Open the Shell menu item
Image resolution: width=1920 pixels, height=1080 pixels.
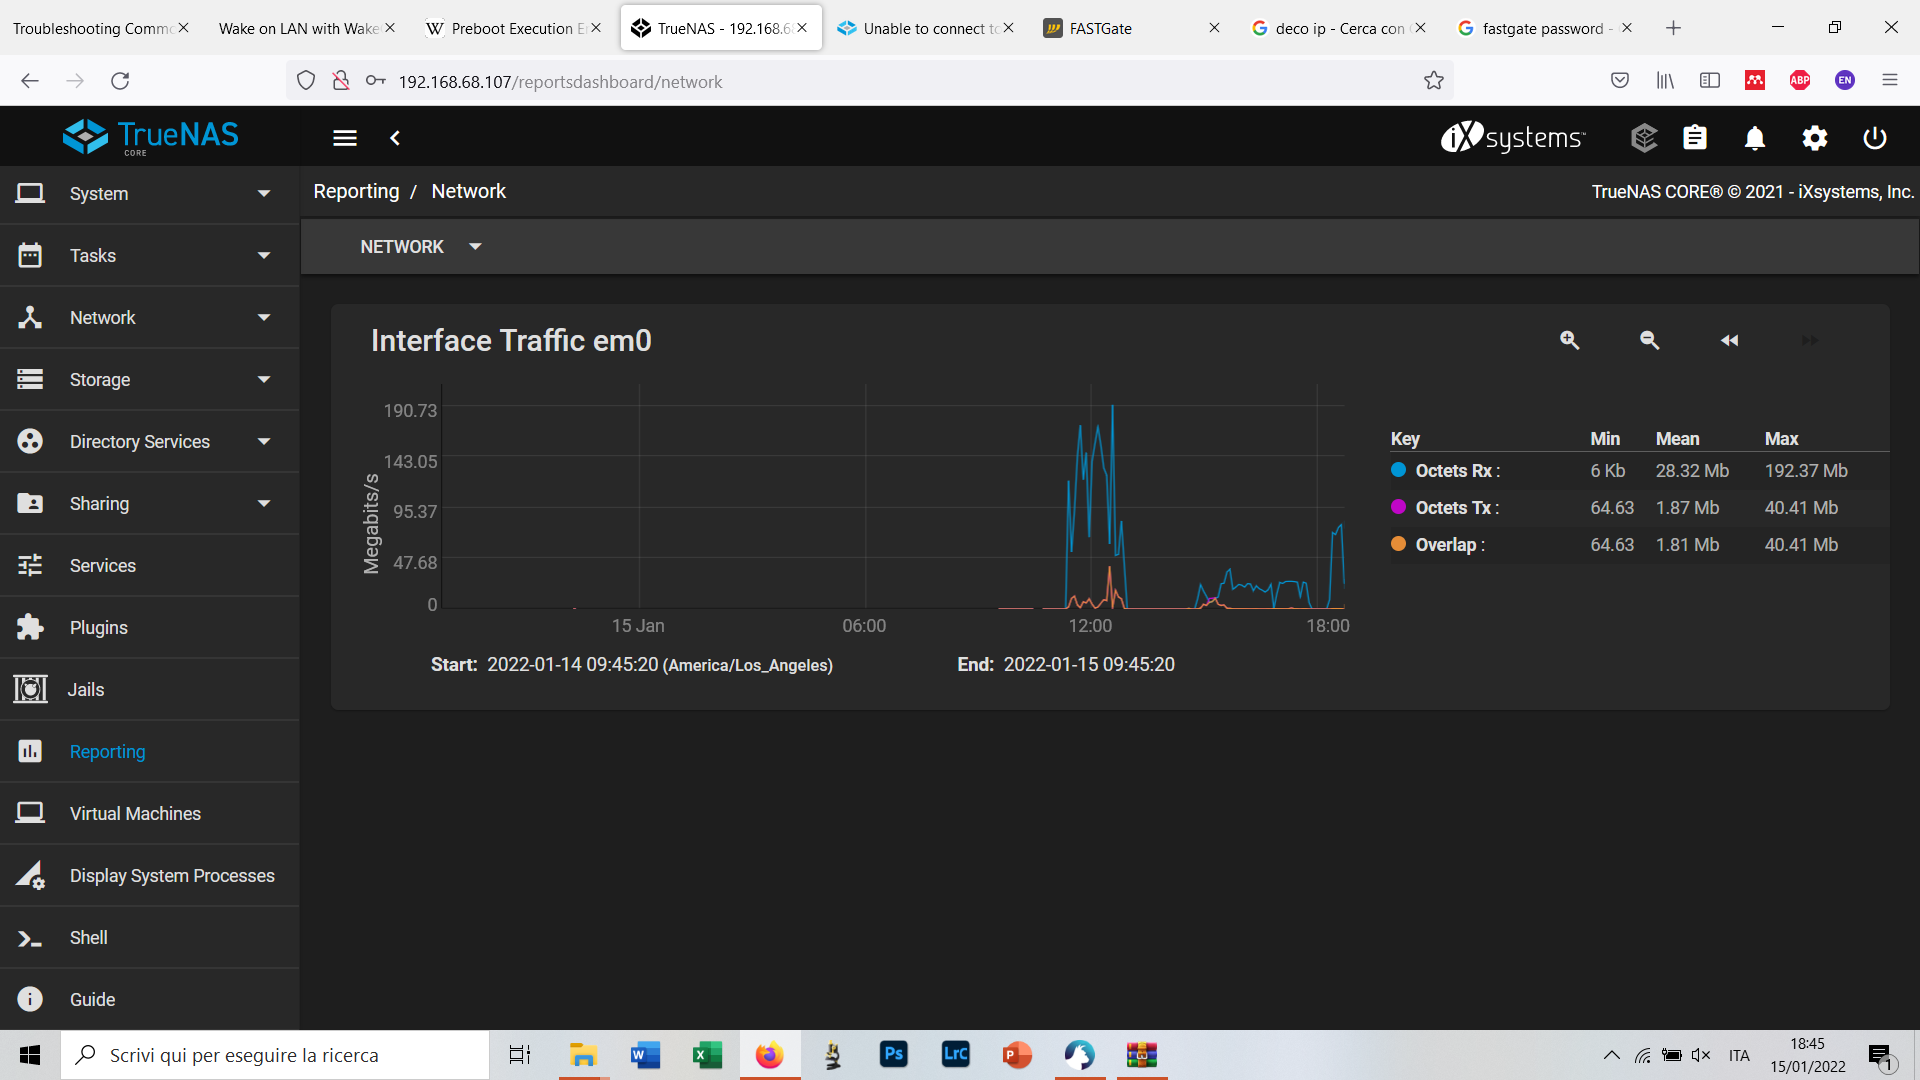[x=88, y=938]
